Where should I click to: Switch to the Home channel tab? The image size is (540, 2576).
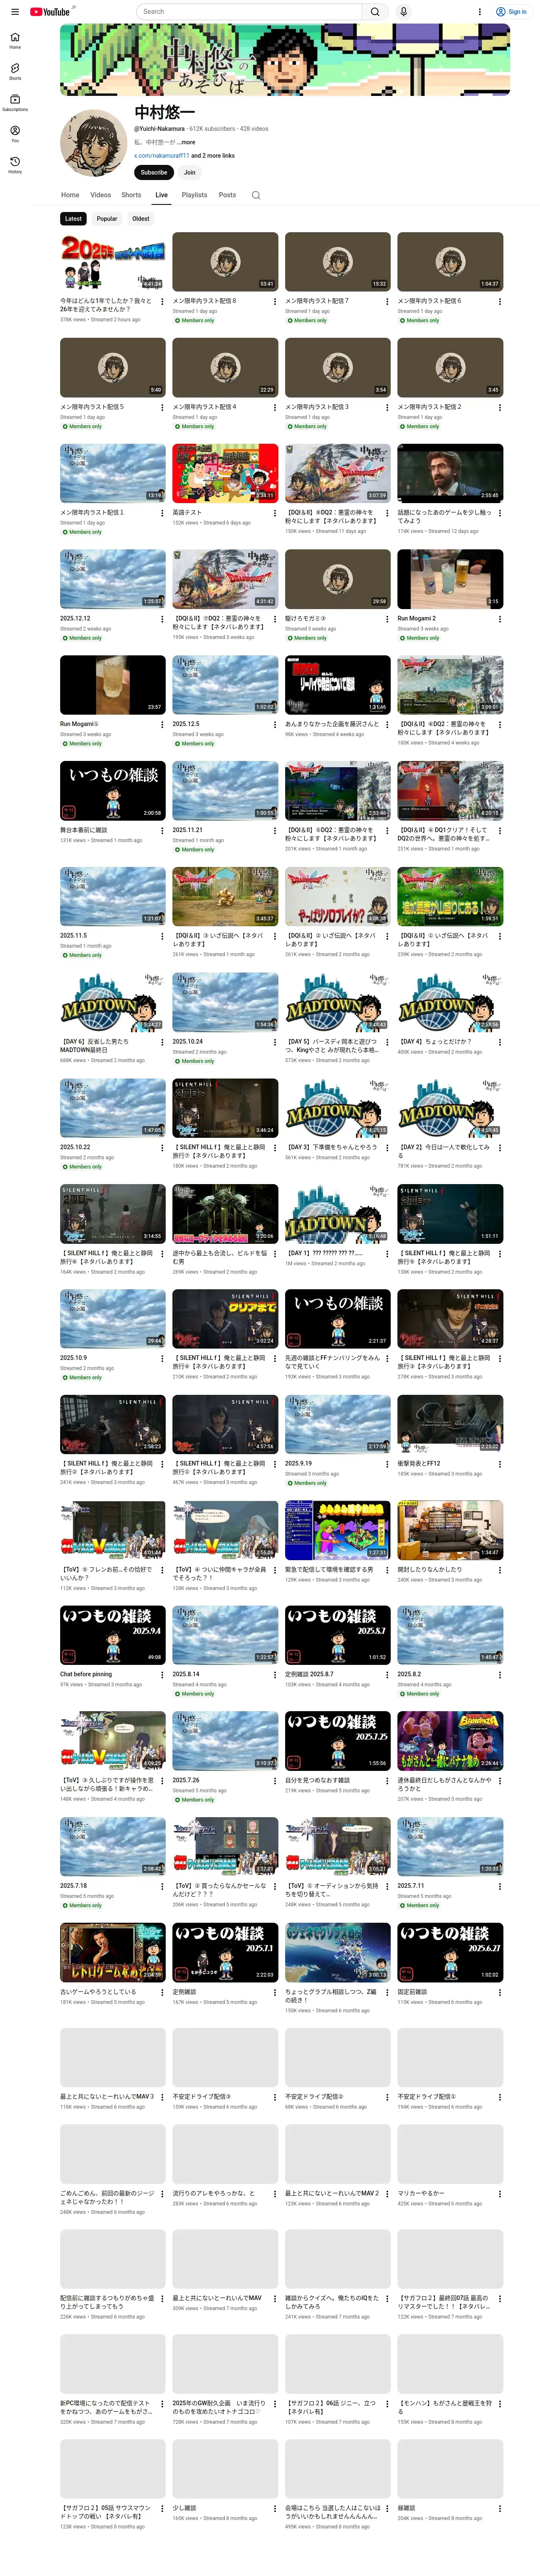click(x=70, y=195)
